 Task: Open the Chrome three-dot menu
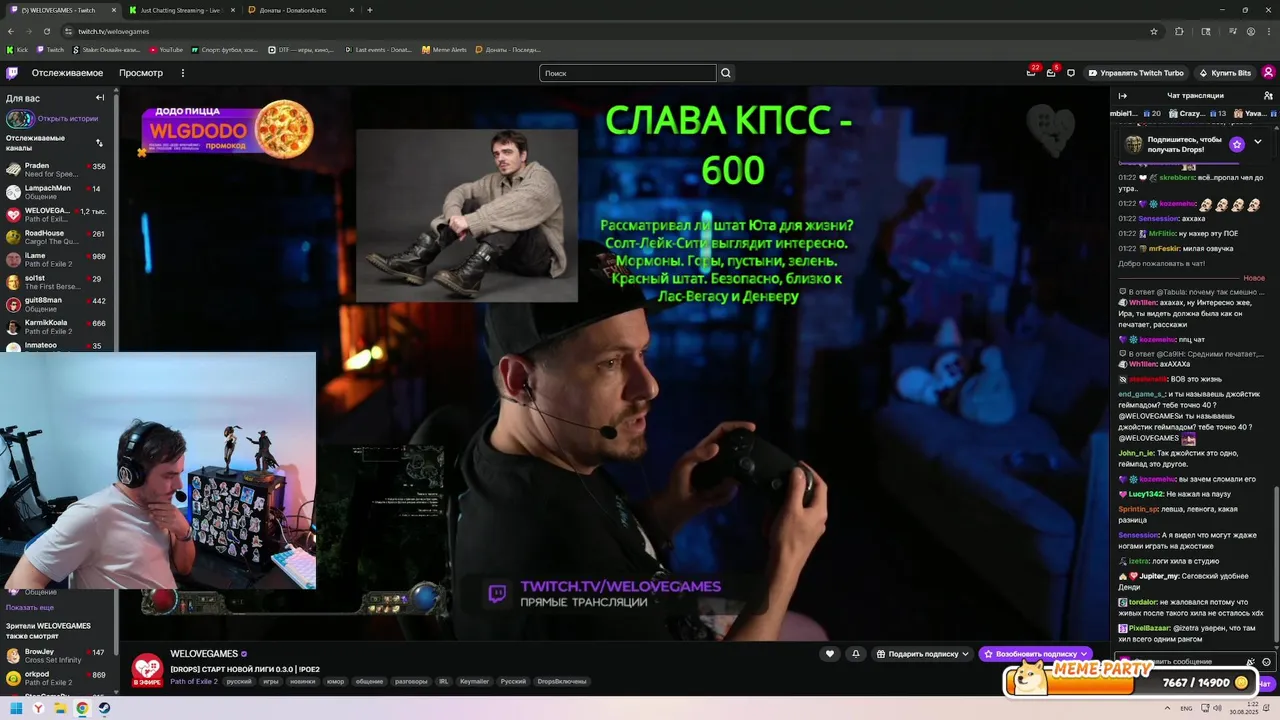1268,31
